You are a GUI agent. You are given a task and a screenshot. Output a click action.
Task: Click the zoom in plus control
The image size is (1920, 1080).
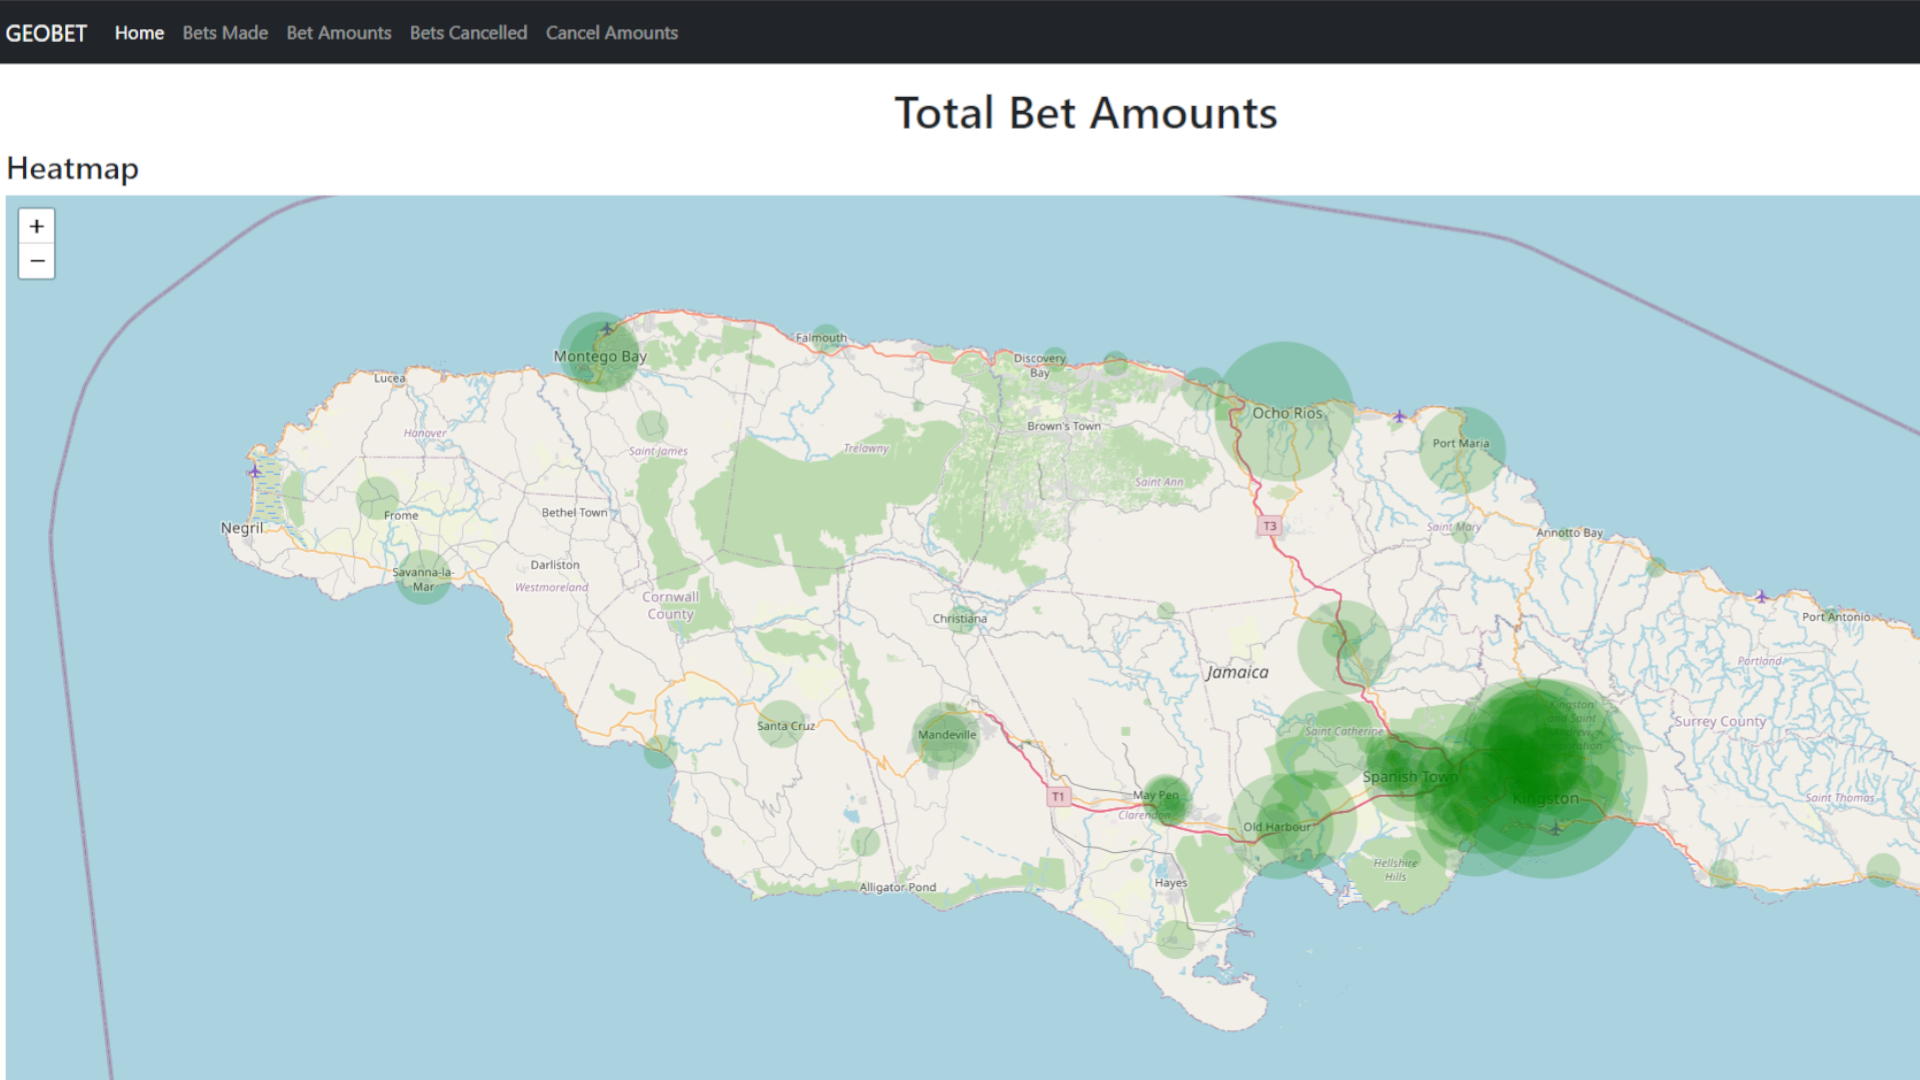(x=36, y=226)
